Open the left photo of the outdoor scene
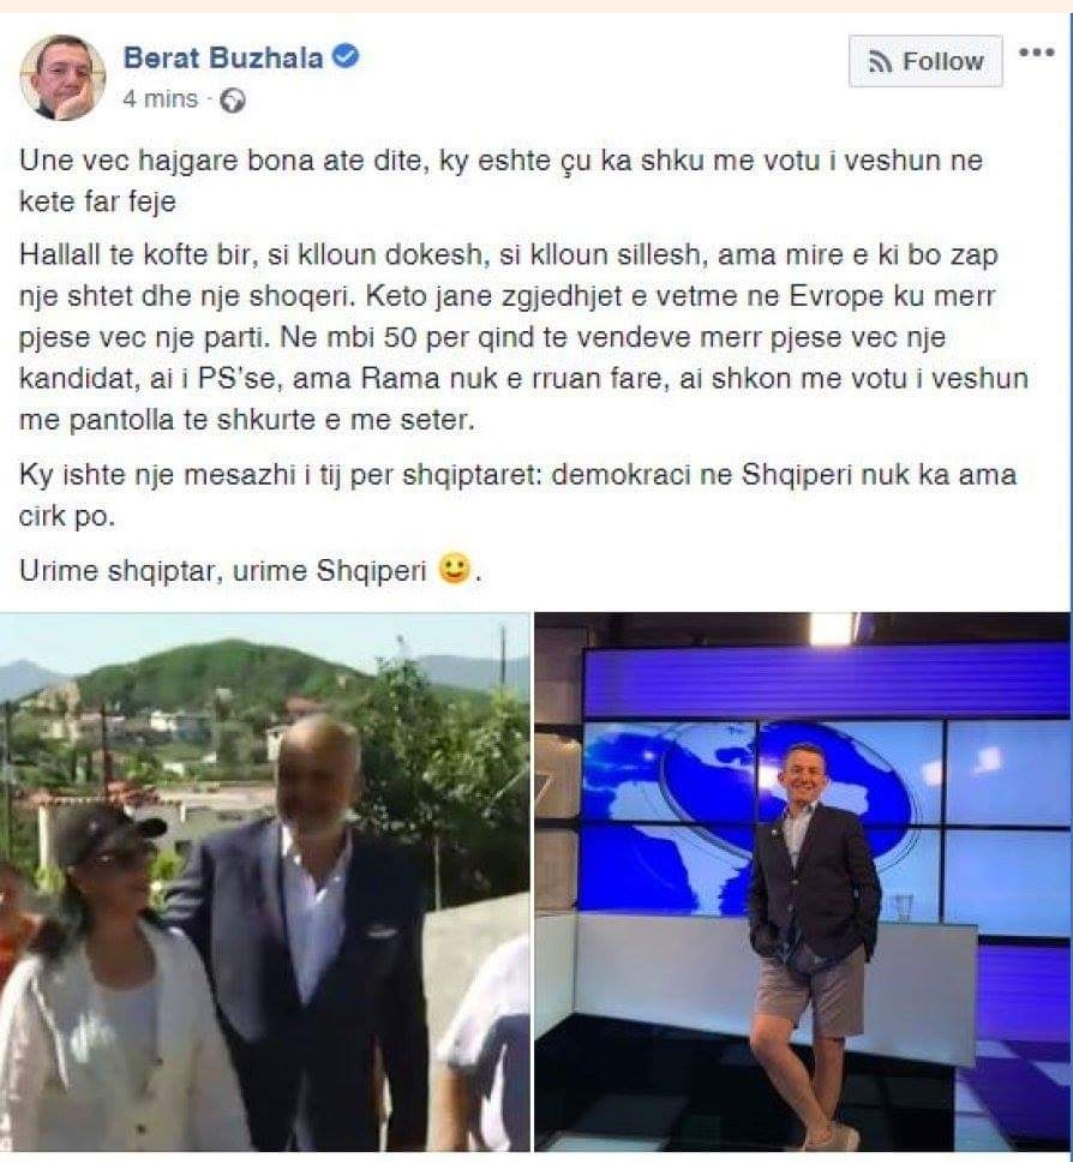1073x1162 pixels. click(x=265, y=882)
